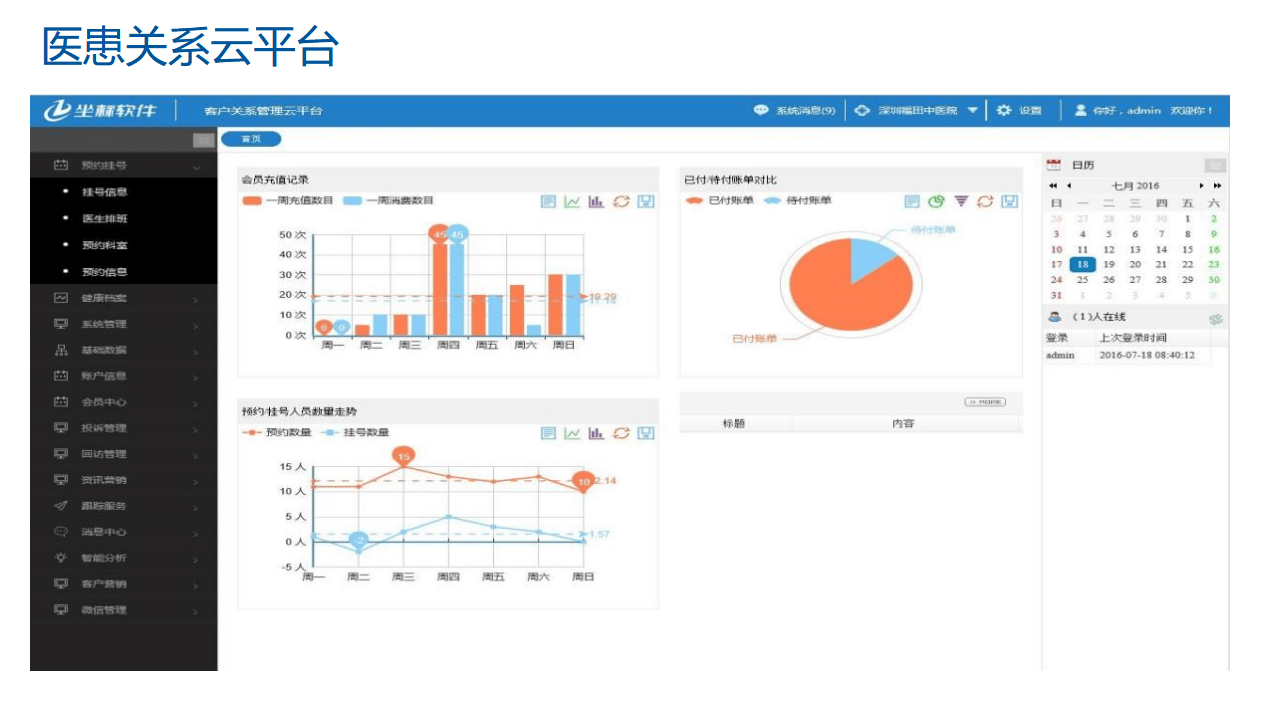Select day 18 in the calendar
Screen dimensions: 1279x720
coord(1082,265)
